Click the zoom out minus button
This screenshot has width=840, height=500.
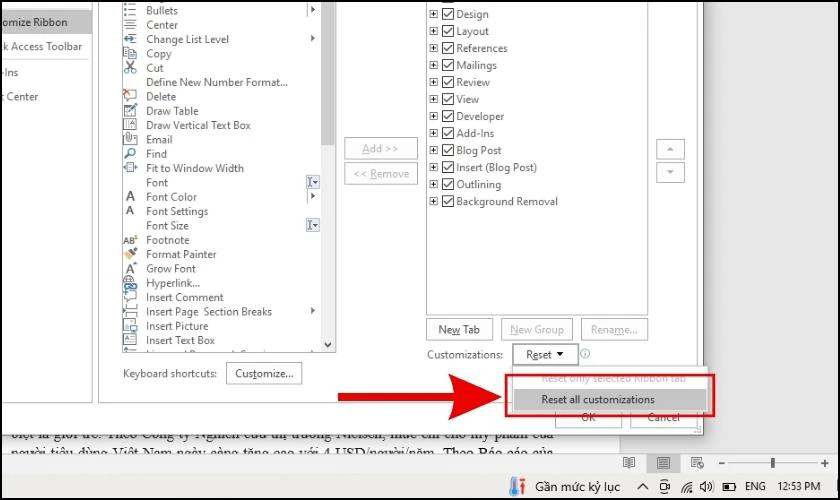point(722,462)
